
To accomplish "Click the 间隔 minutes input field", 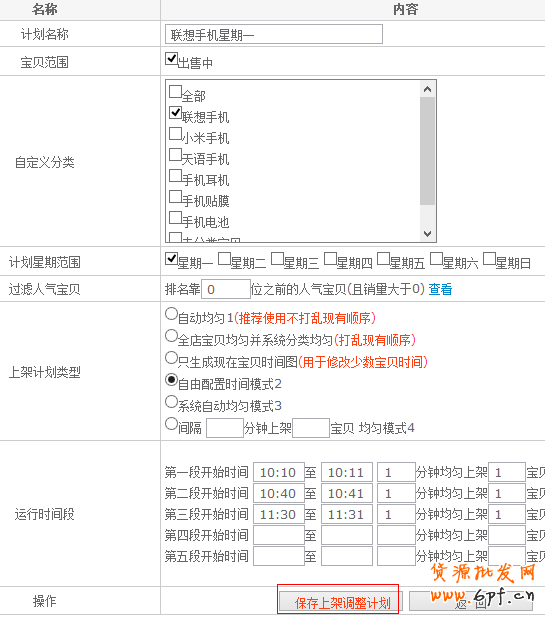I will [225, 428].
